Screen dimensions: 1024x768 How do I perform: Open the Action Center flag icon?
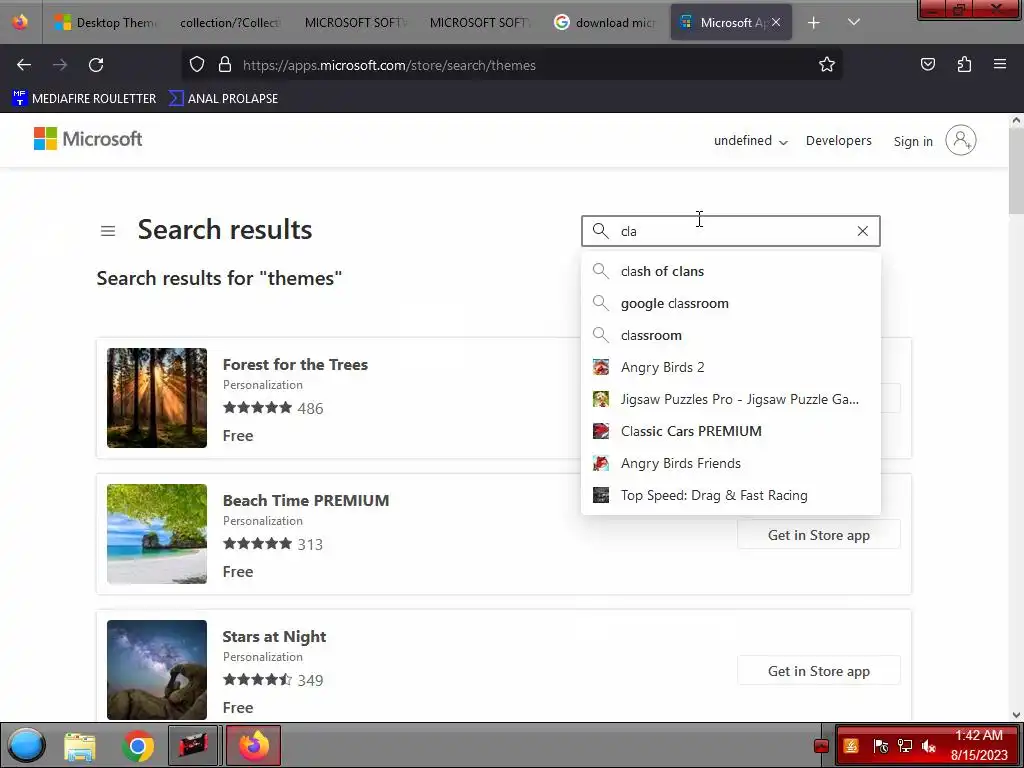(x=880, y=746)
